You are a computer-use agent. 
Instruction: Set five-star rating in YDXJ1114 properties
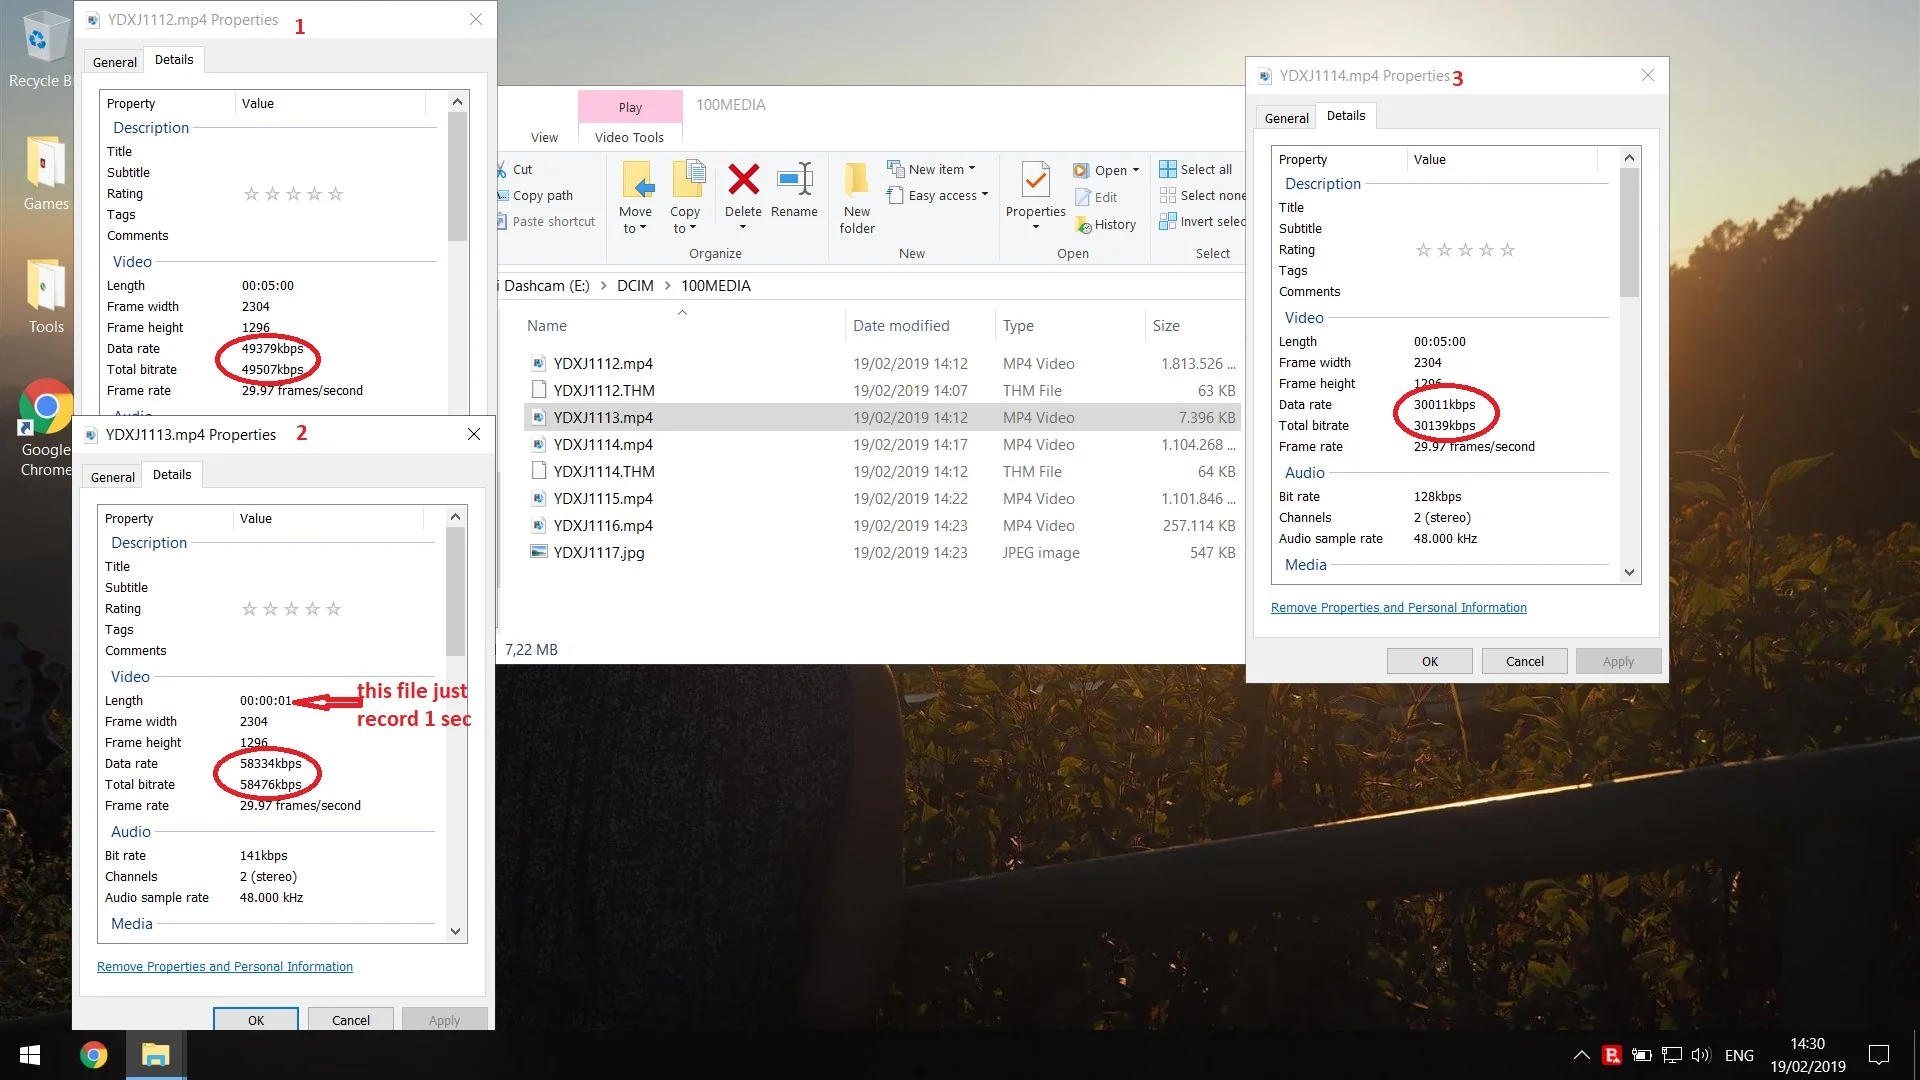(1507, 250)
